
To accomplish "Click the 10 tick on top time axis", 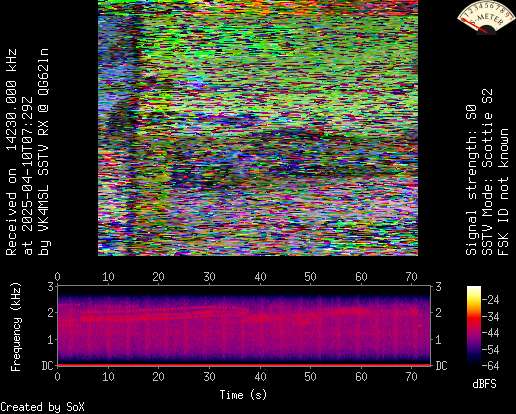I will point(108,277).
